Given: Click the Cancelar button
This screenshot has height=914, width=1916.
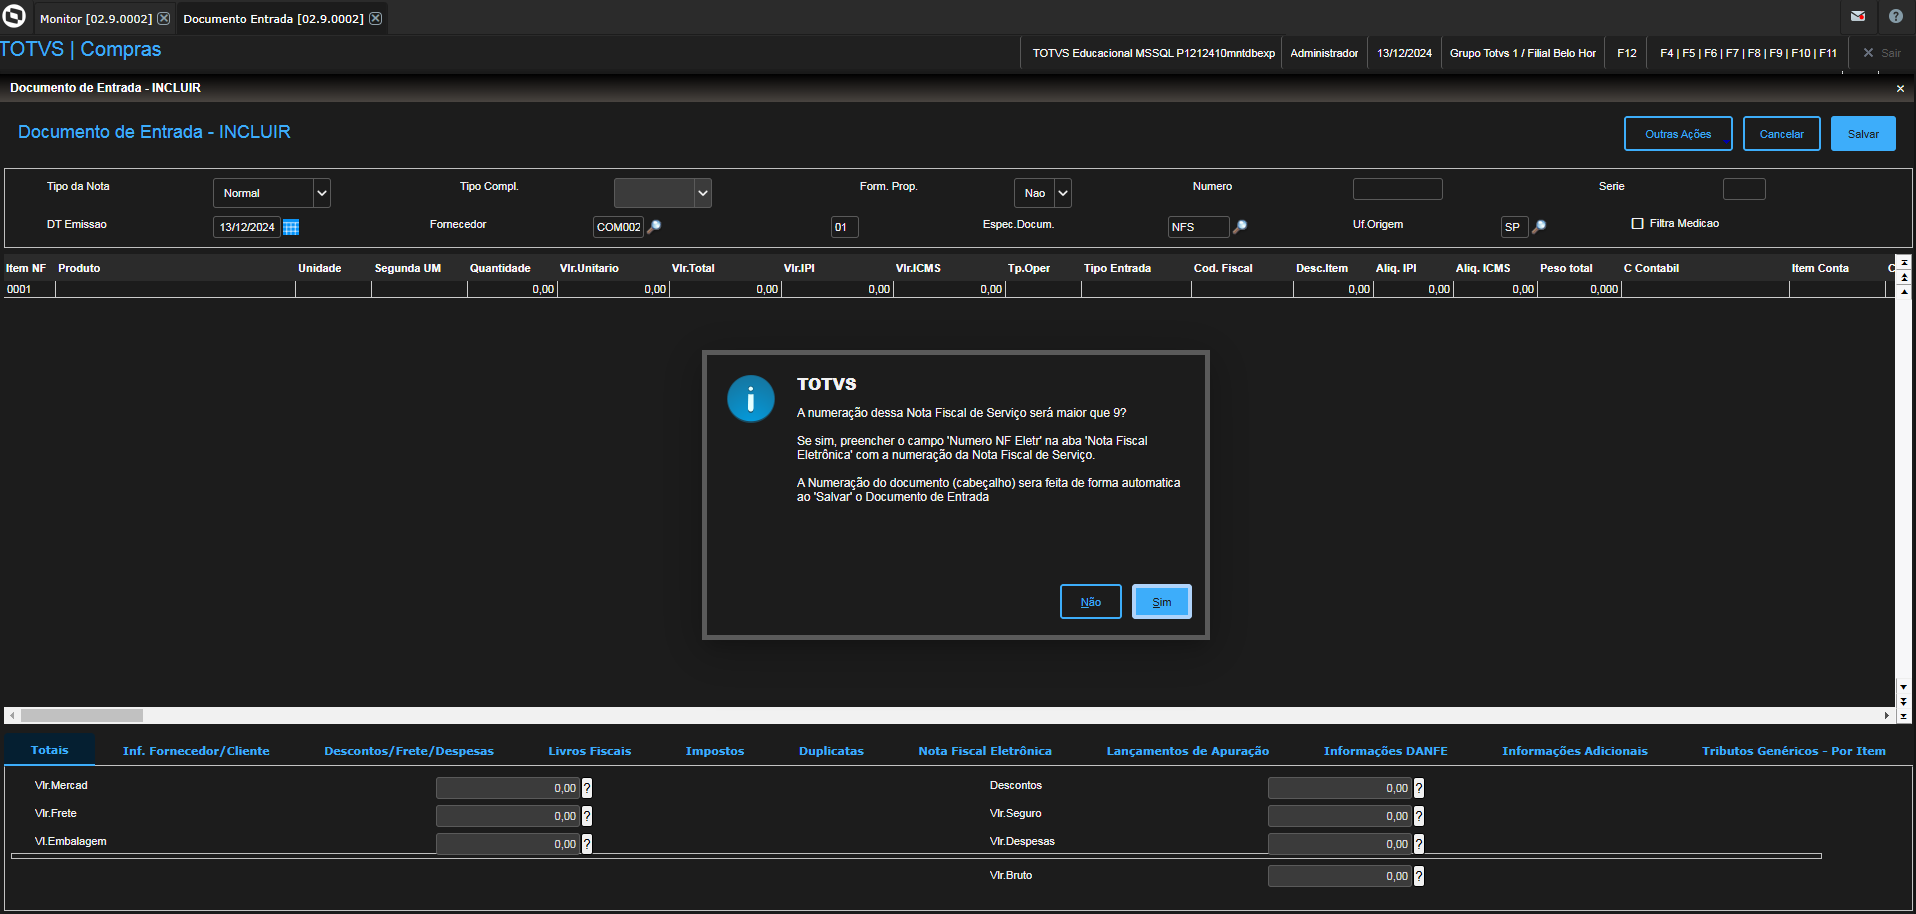Looking at the screenshot, I should tap(1782, 134).
